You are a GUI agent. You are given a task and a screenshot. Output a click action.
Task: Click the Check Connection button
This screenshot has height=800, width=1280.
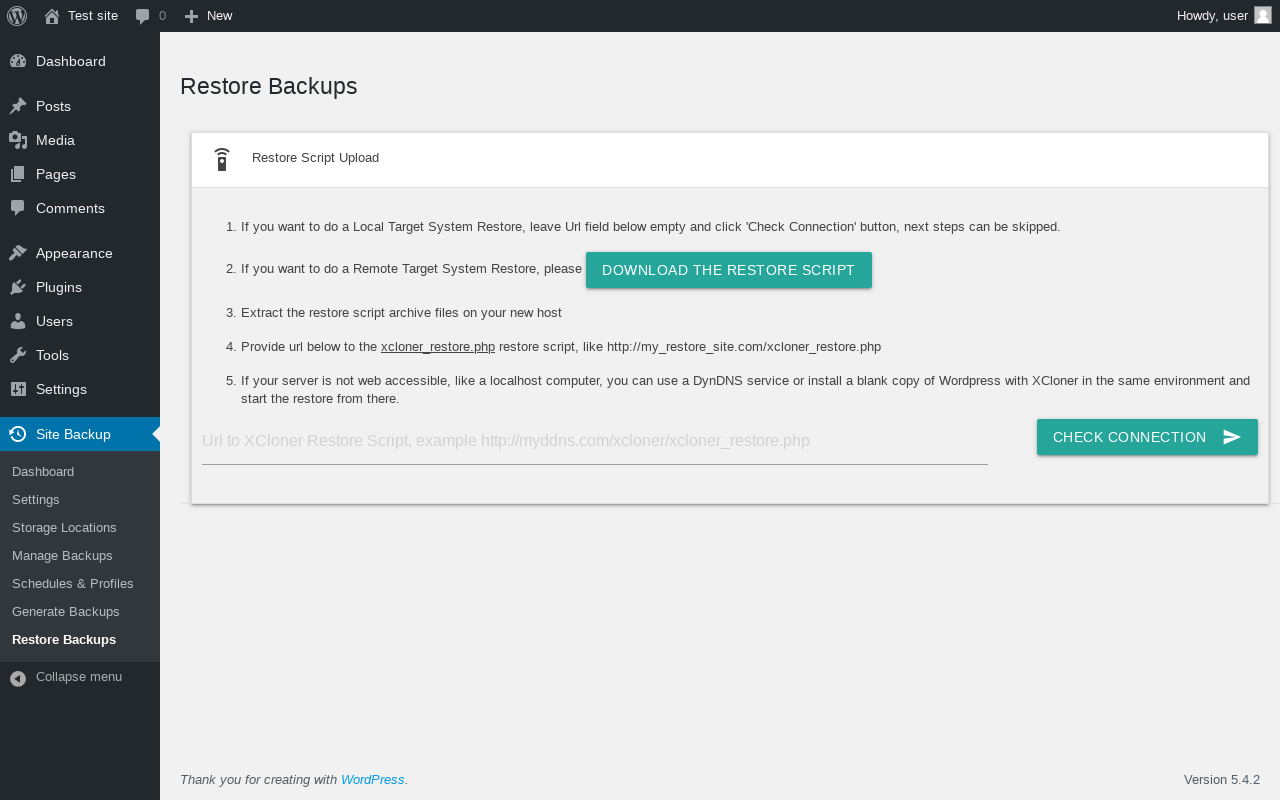1146,437
